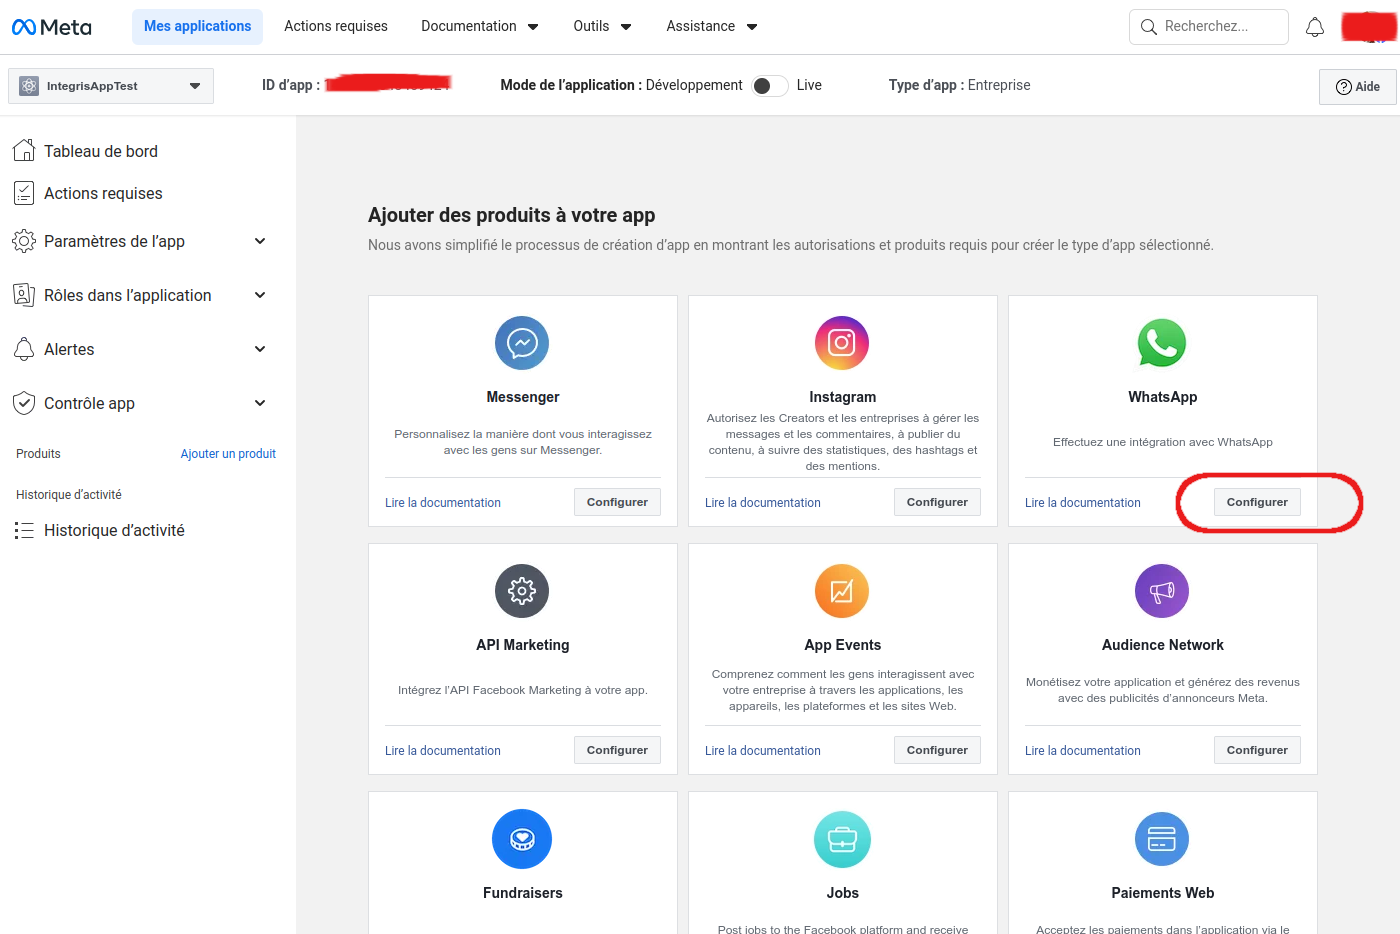Screen dimensions: 1400x934
Task: Expand the Alertes section chevron
Action: point(260,349)
